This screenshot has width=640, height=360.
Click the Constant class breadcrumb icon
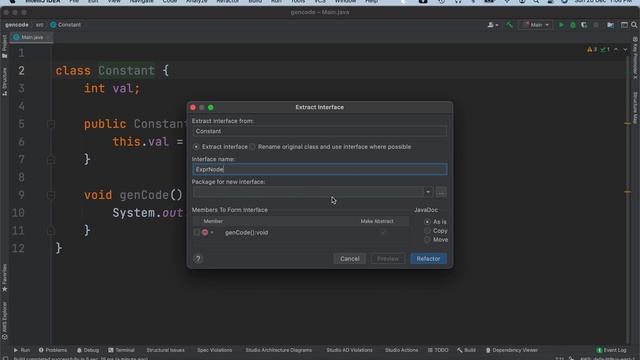(53, 25)
